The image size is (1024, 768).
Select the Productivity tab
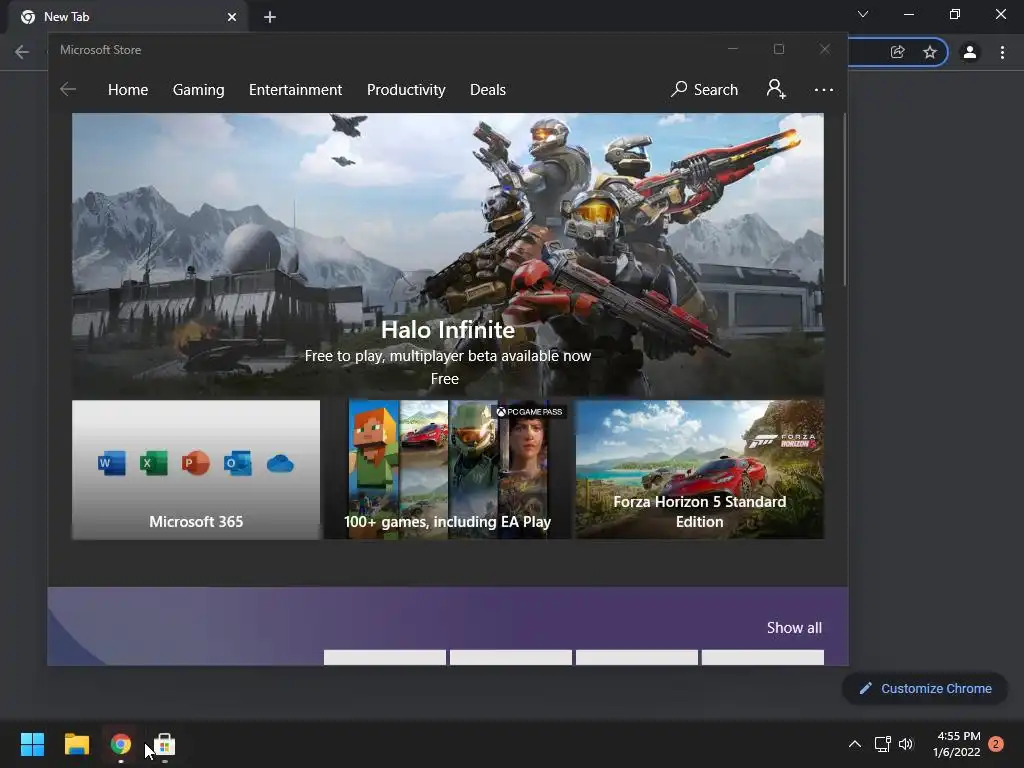406,89
